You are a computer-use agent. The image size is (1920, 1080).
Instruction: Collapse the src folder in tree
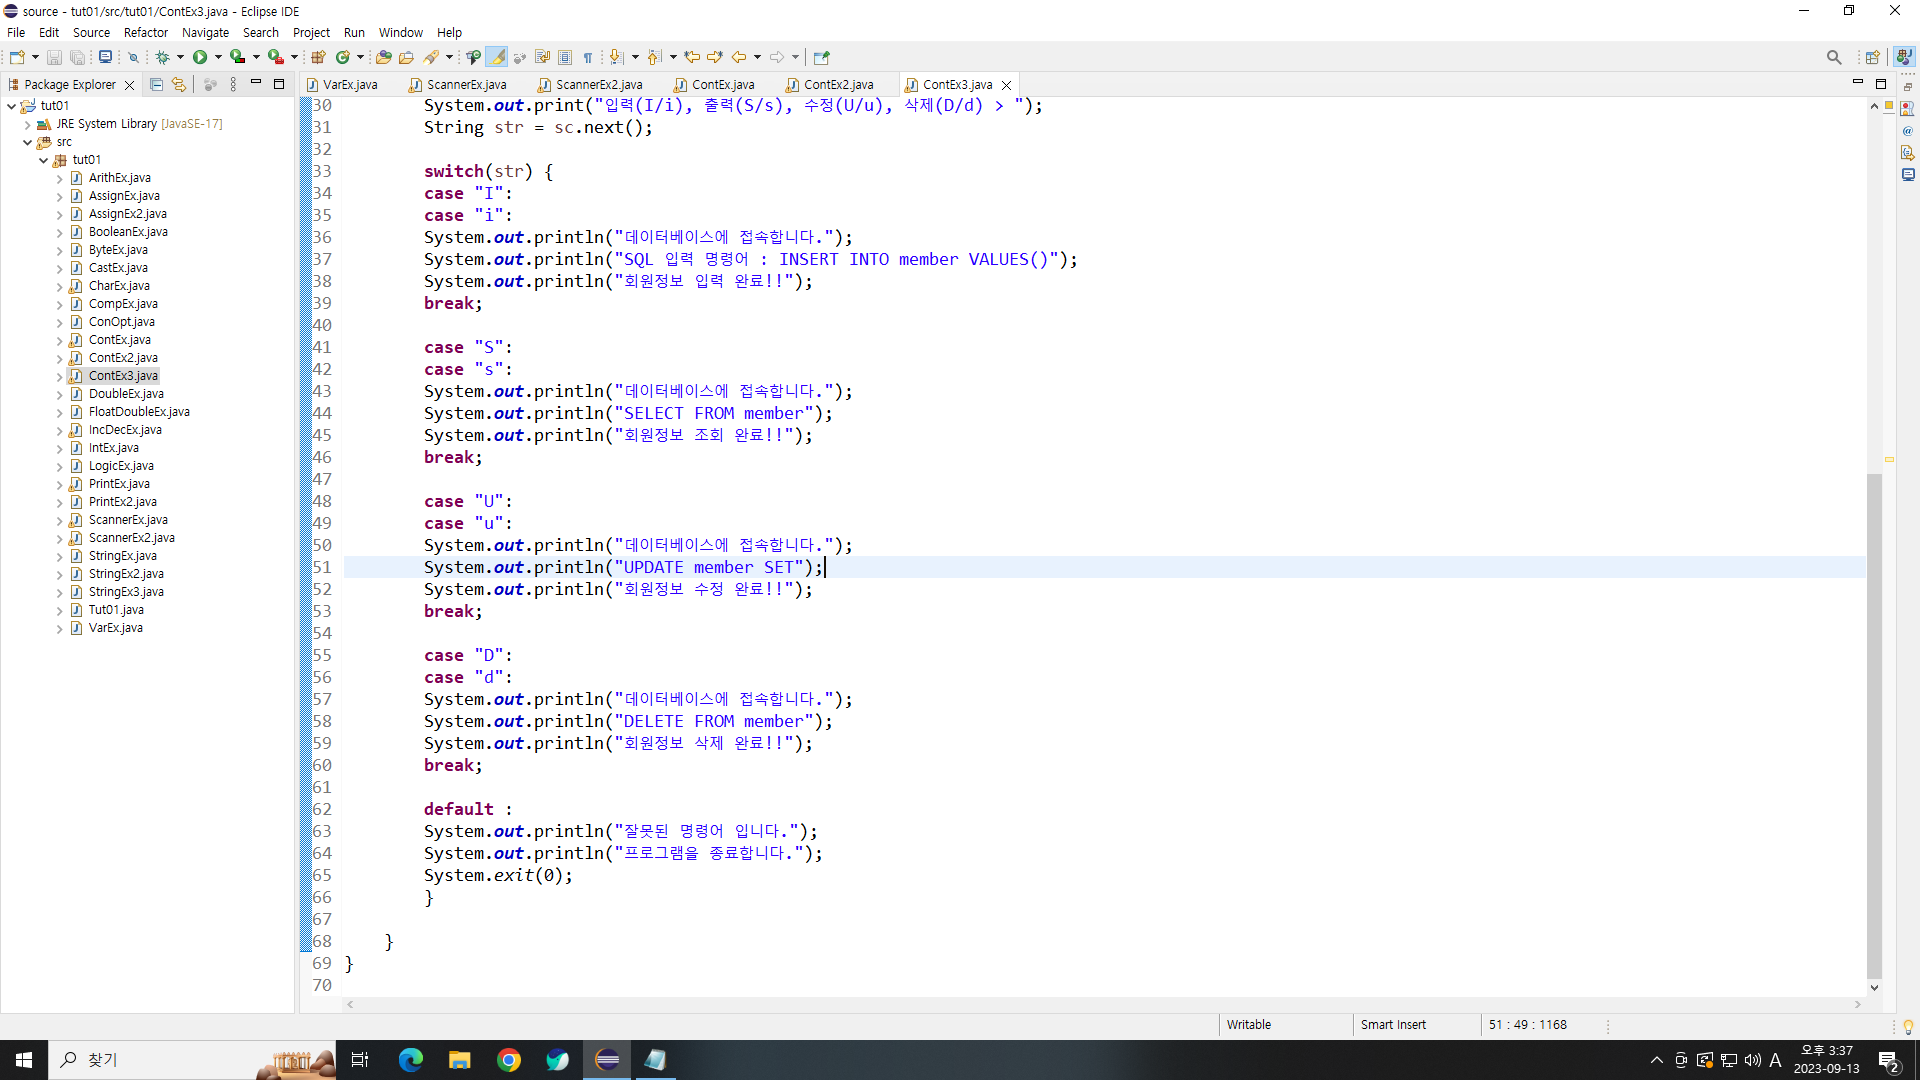click(x=27, y=142)
